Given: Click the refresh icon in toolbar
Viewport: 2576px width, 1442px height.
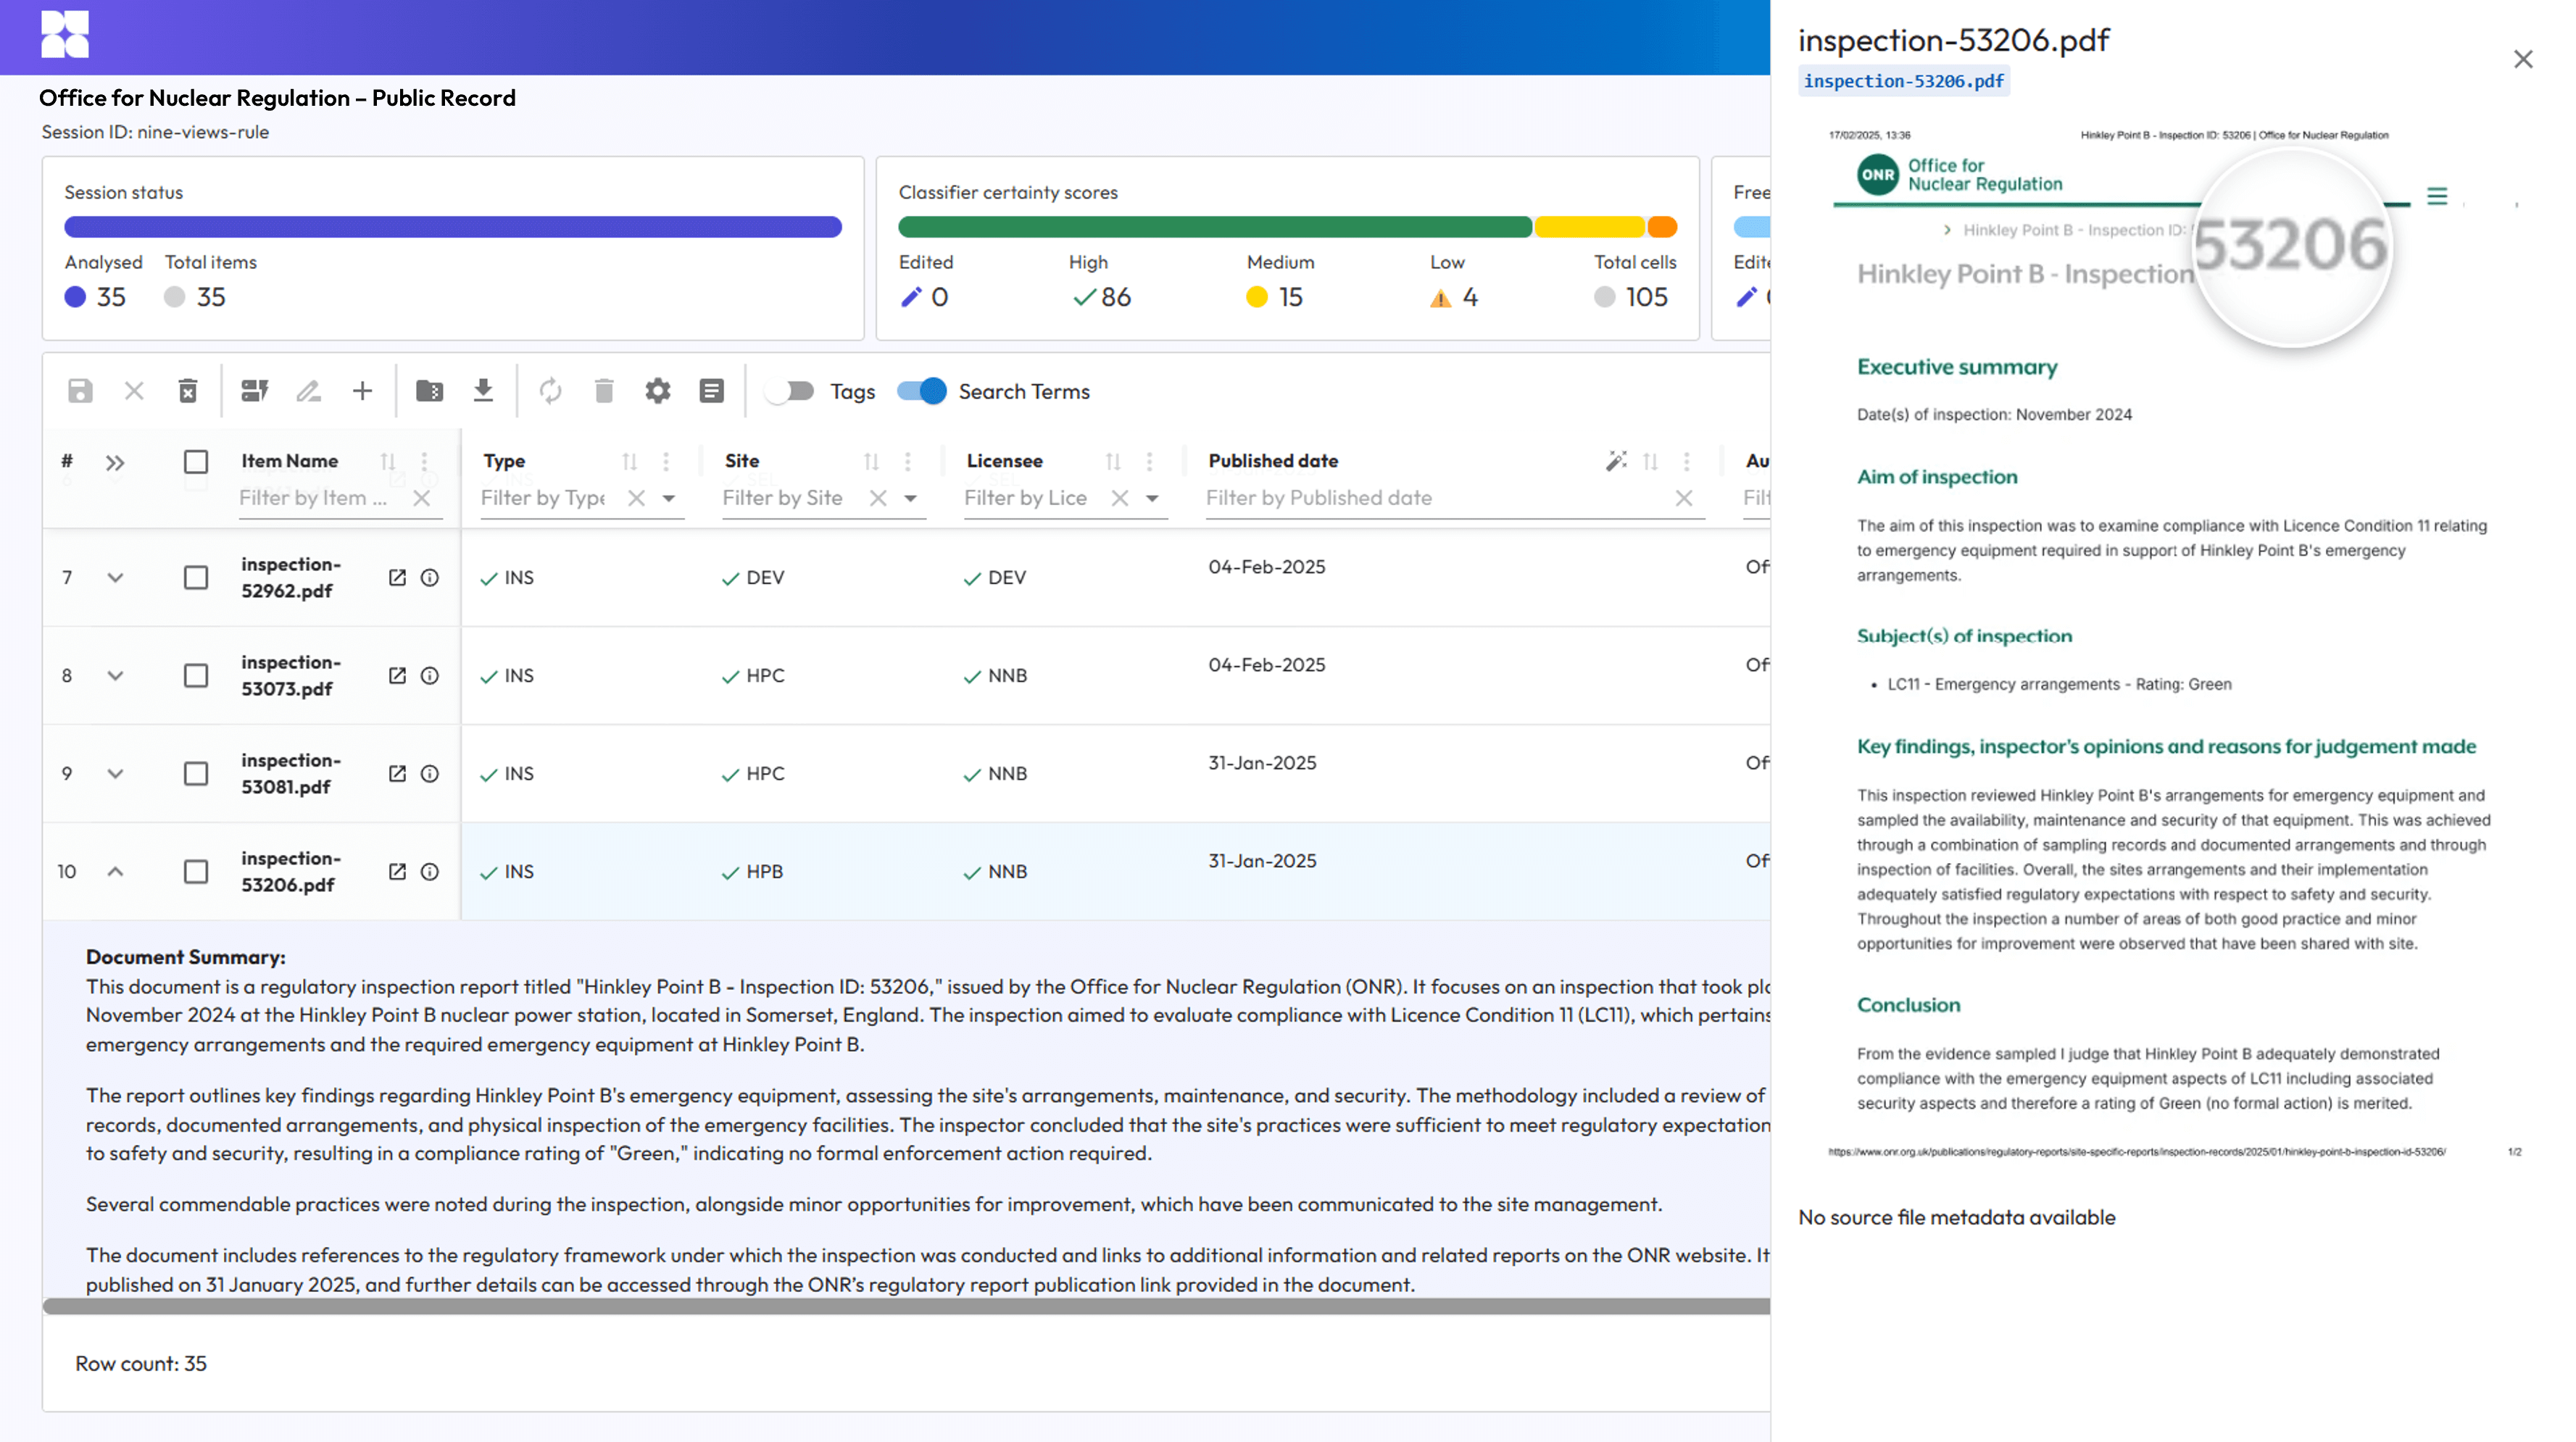Looking at the screenshot, I should (x=550, y=391).
